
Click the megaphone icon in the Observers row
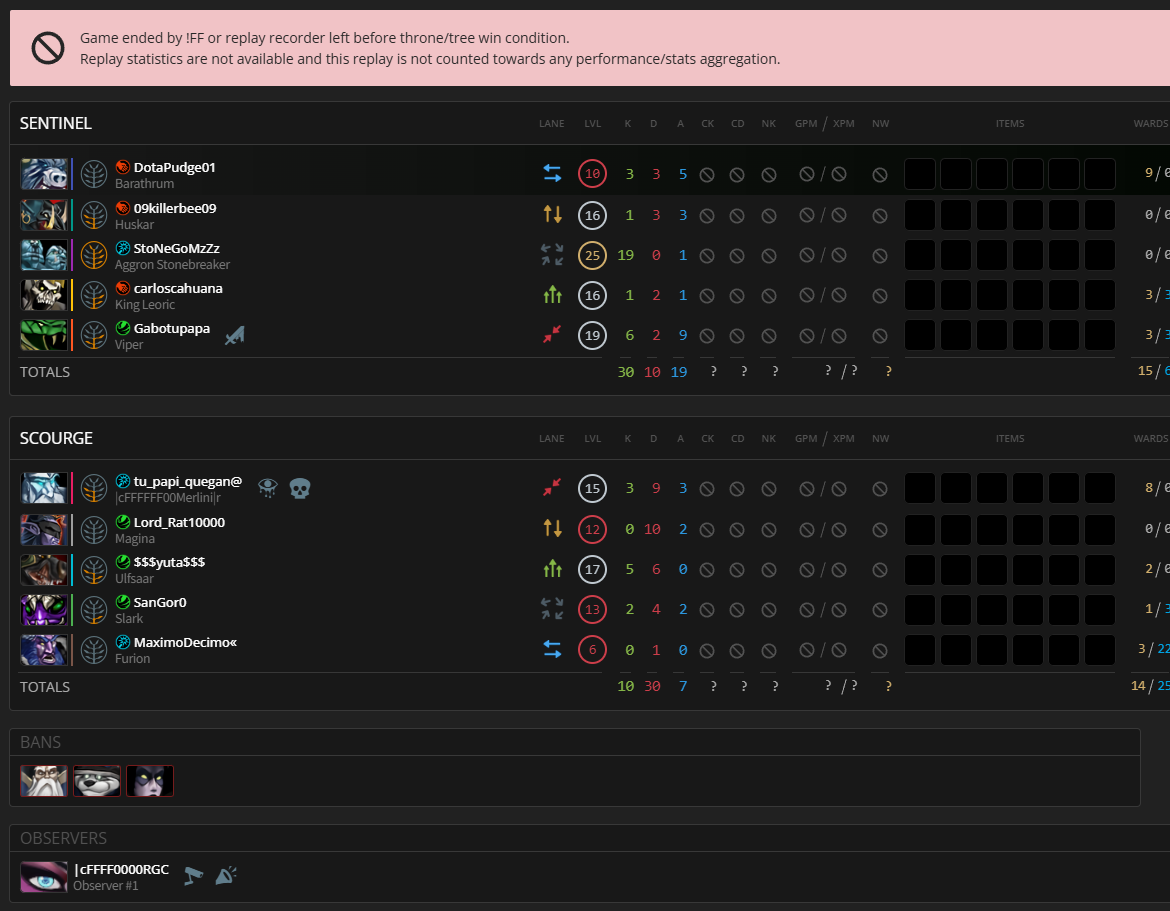click(x=226, y=876)
